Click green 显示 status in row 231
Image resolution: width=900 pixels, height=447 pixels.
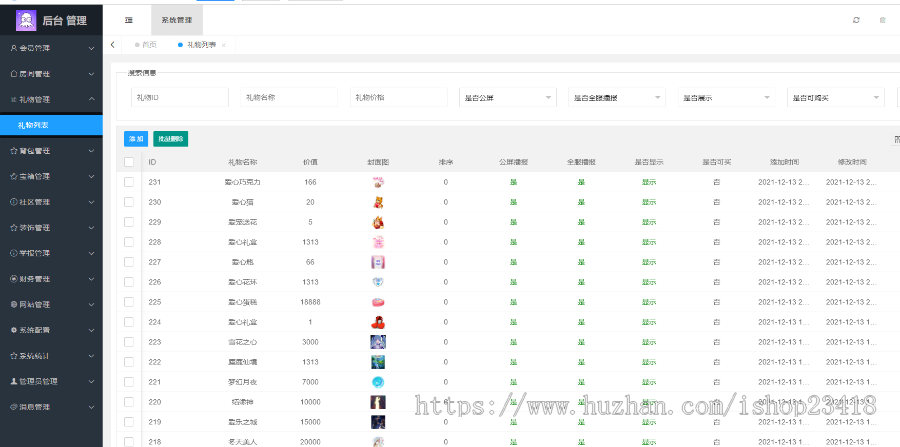click(x=649, y=182)
